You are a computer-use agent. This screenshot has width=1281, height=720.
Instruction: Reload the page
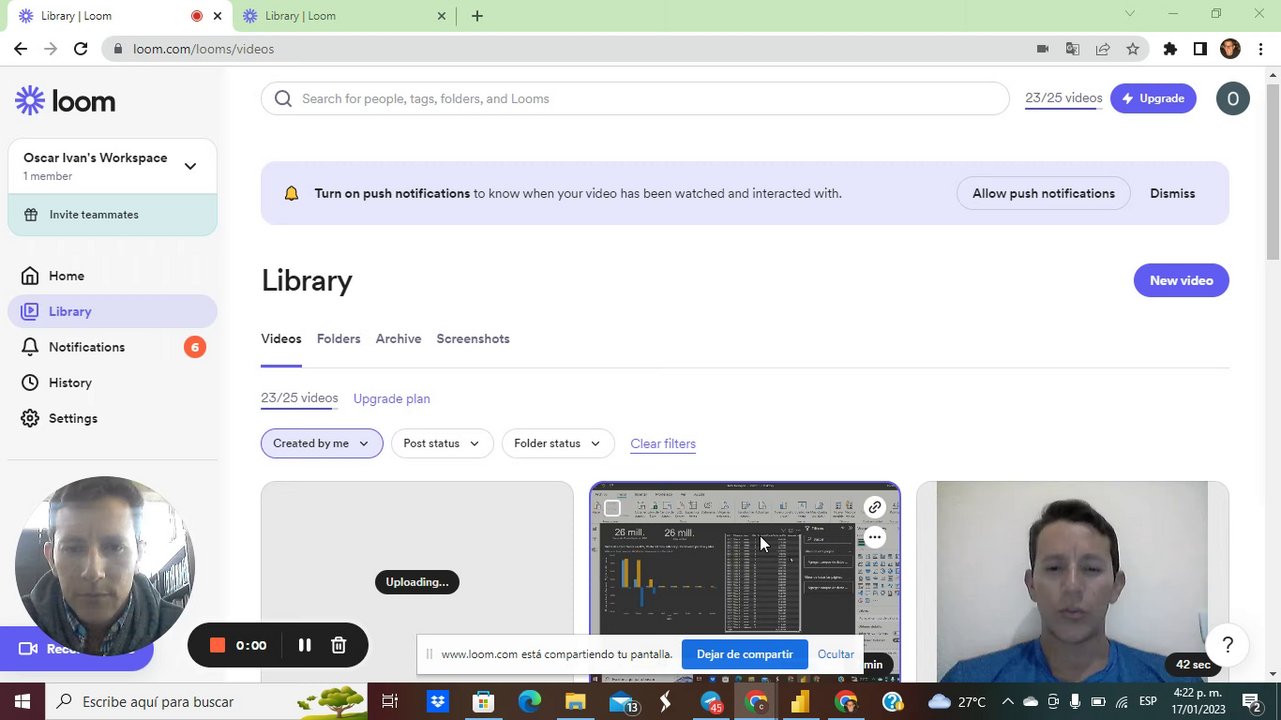81,48
